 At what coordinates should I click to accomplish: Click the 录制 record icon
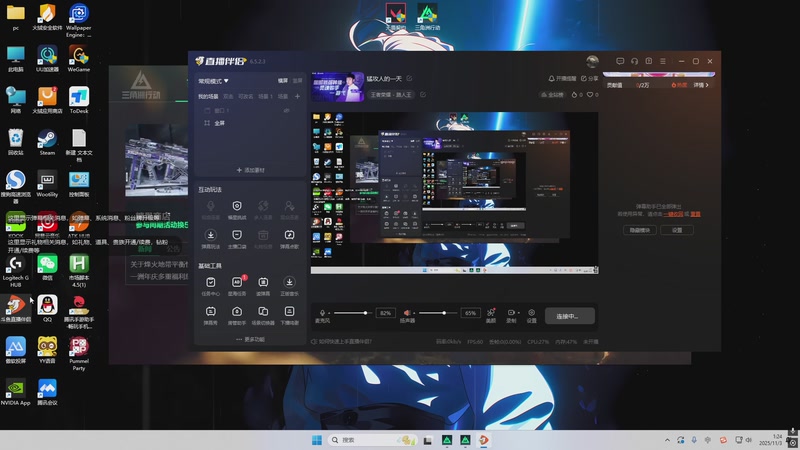[511, 312]
